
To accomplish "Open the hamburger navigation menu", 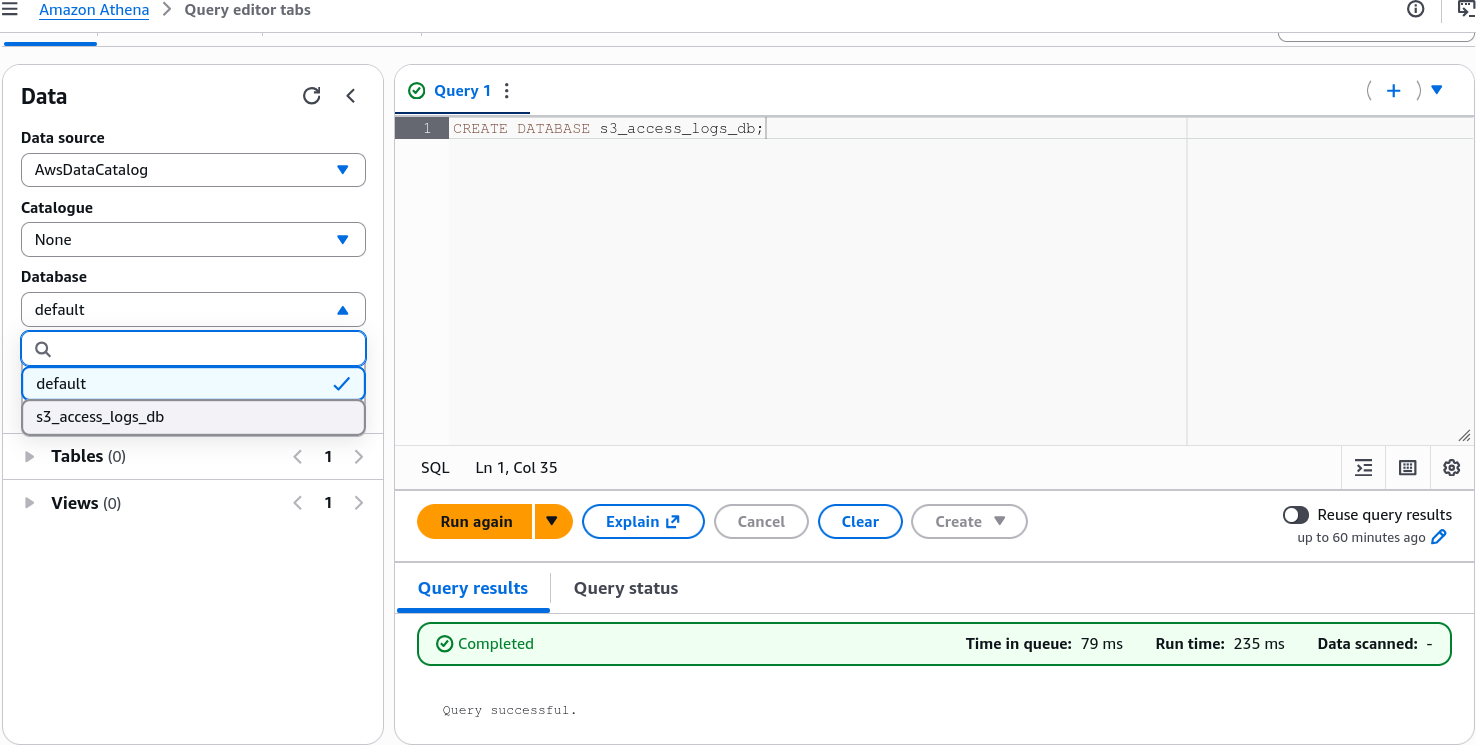I will 10,10.
